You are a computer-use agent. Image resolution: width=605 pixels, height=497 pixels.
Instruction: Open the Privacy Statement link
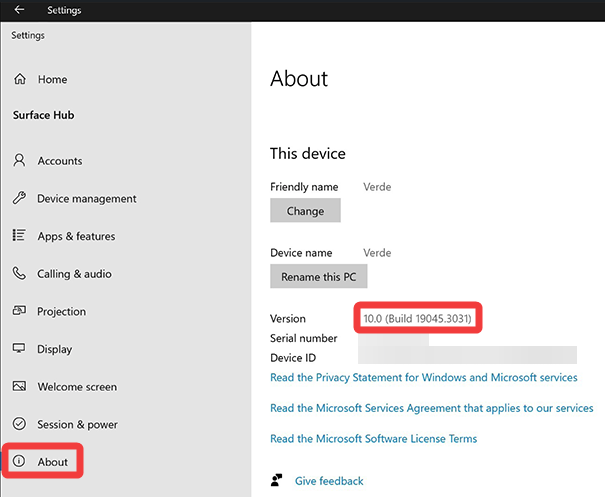(424, 377)
